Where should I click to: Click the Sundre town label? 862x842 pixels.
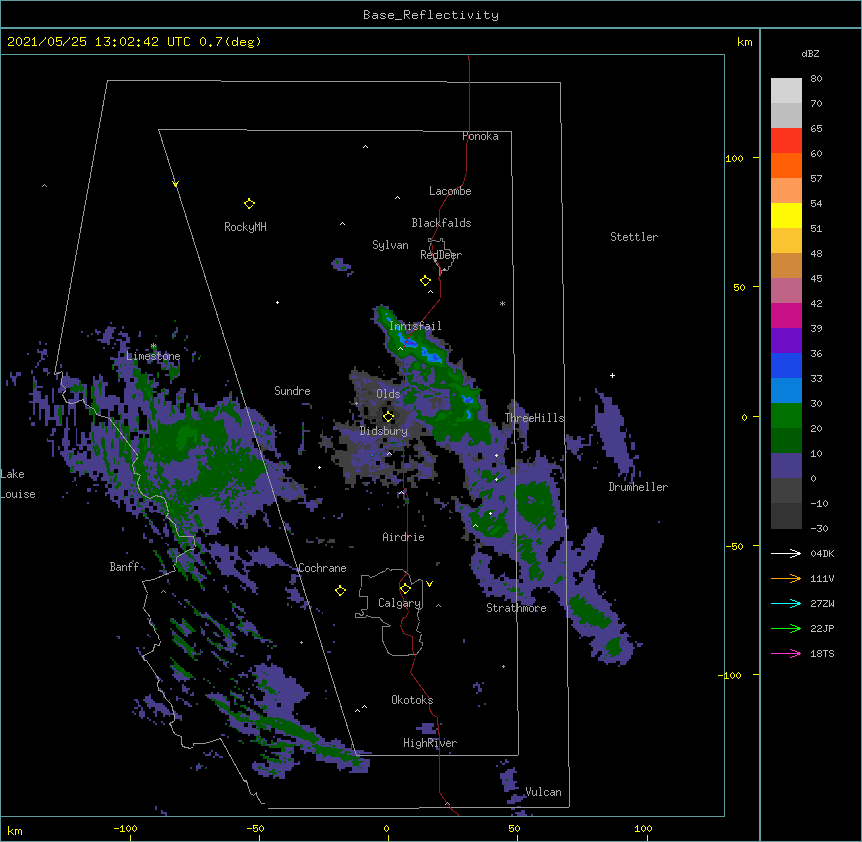(292, 391)
